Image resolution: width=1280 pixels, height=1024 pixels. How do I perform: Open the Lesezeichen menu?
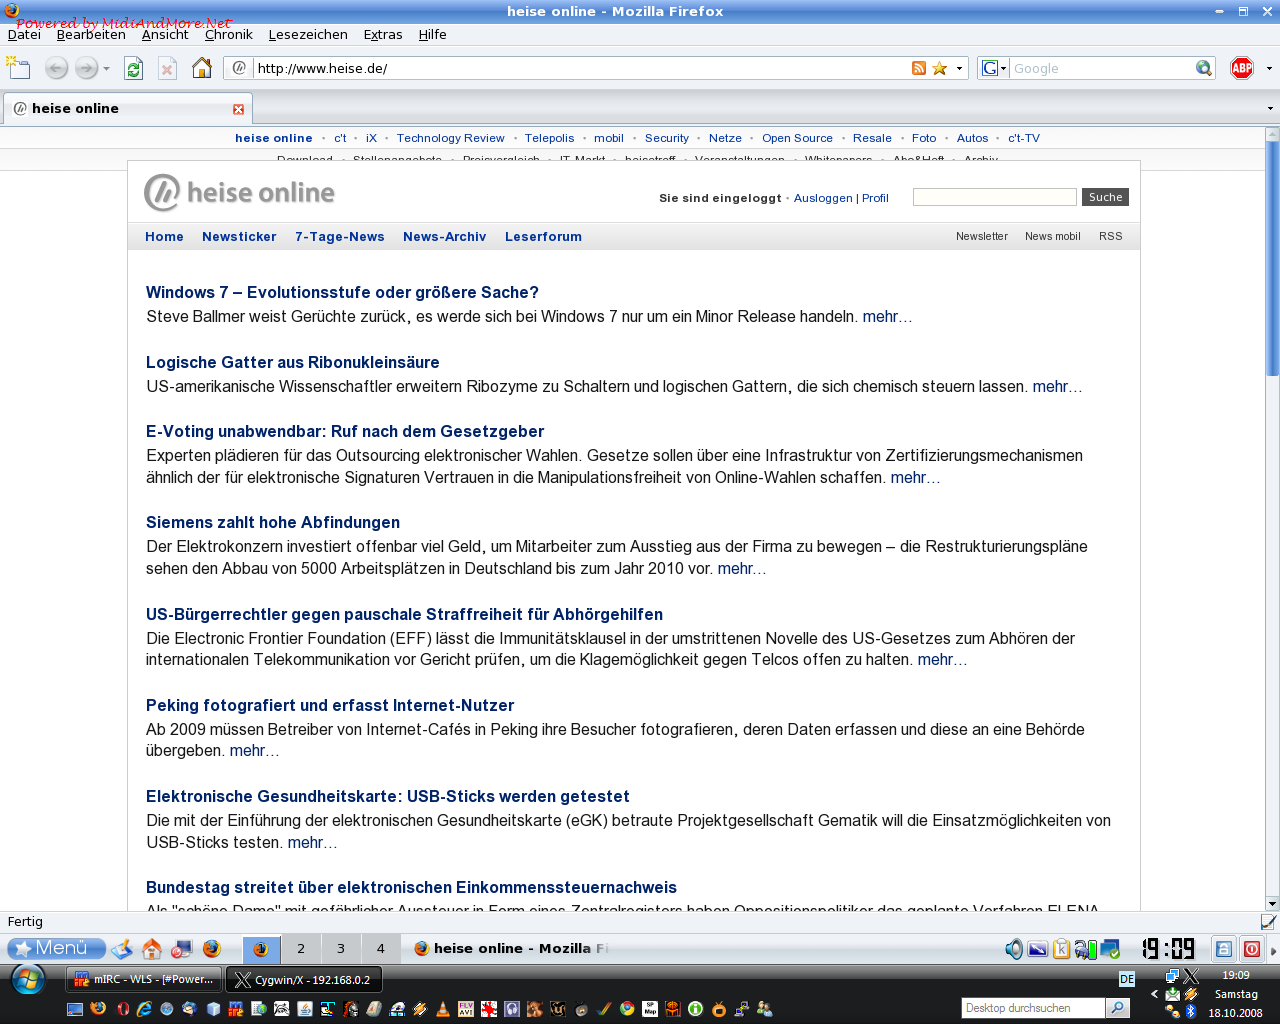308,34
